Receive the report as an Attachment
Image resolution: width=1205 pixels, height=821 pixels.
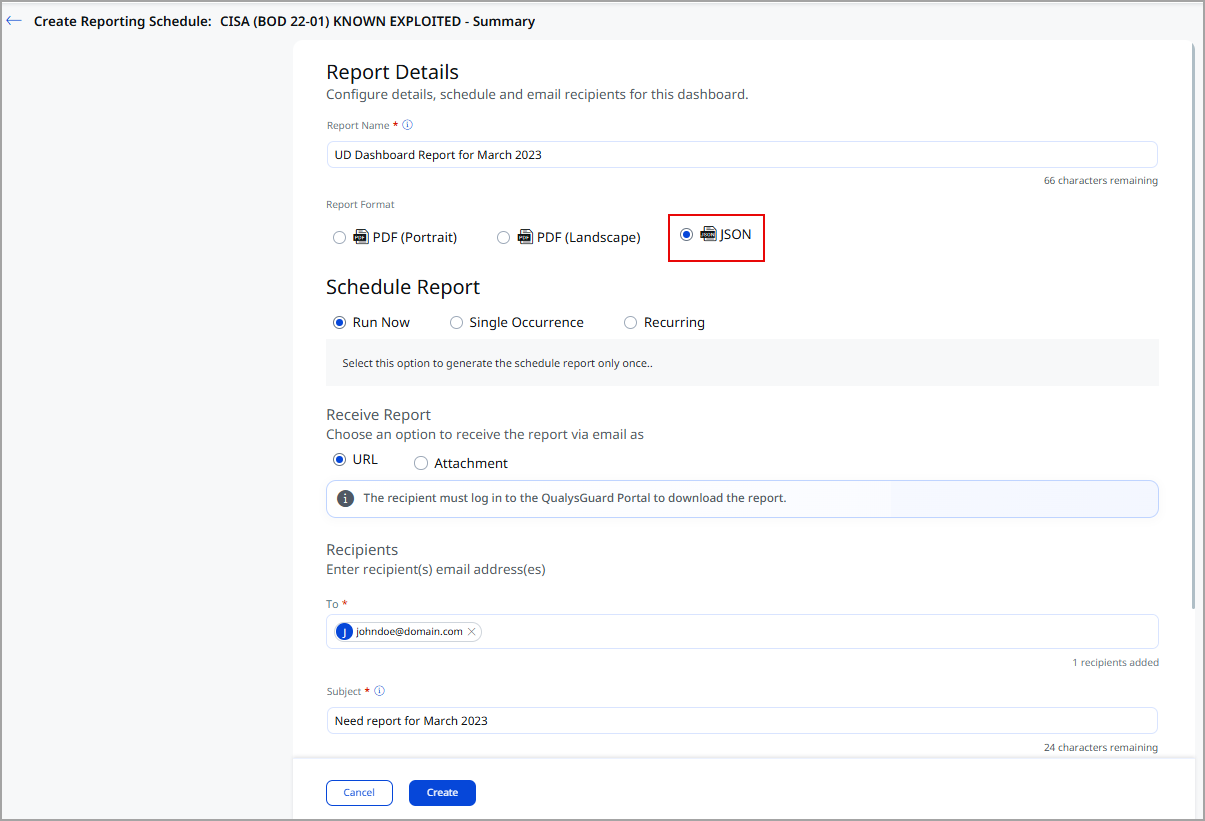click(421, 464)
